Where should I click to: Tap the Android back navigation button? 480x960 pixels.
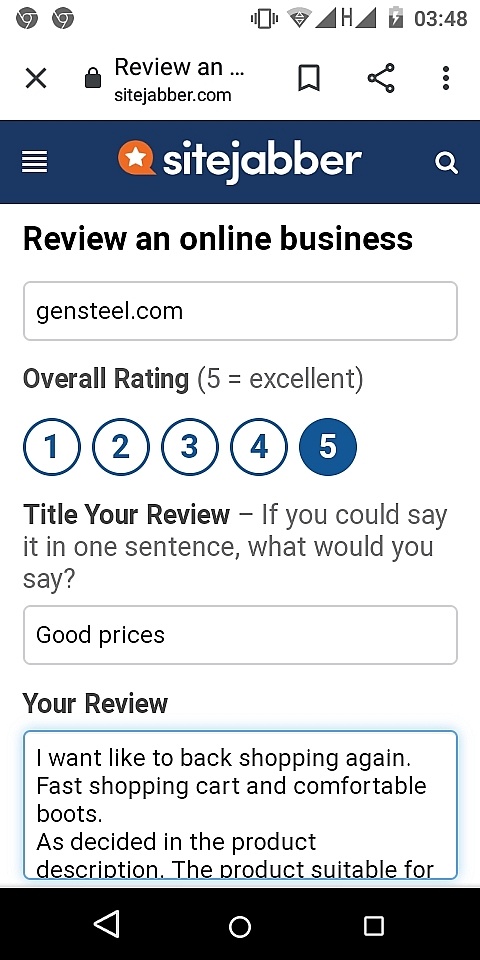107,924
